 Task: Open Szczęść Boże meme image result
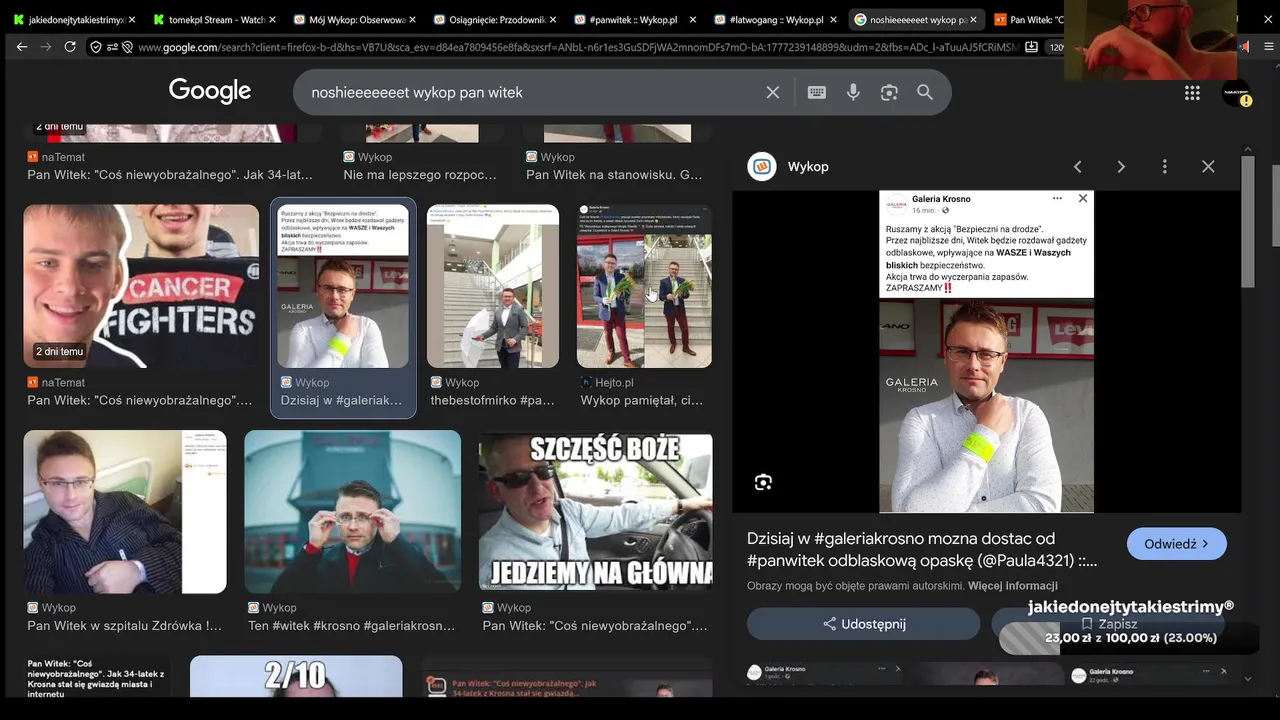[596, 512]
